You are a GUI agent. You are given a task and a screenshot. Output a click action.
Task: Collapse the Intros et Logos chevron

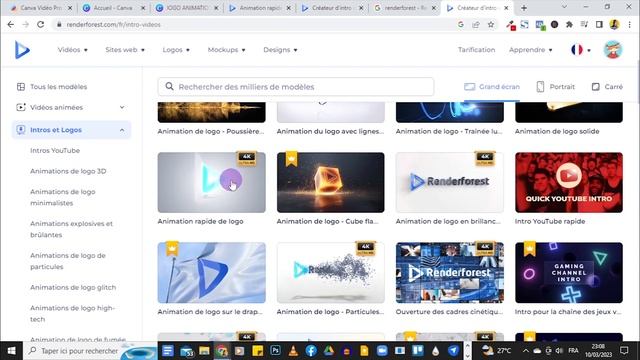pos(122,130)
